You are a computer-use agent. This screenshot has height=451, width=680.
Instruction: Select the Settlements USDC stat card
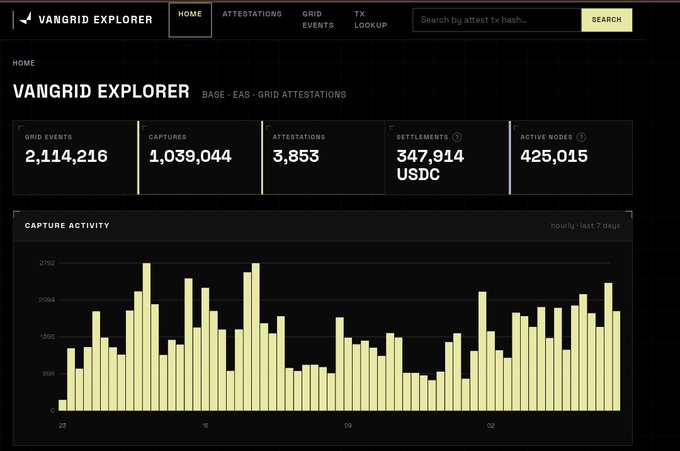pyautogui.click(x=447, y=157)
